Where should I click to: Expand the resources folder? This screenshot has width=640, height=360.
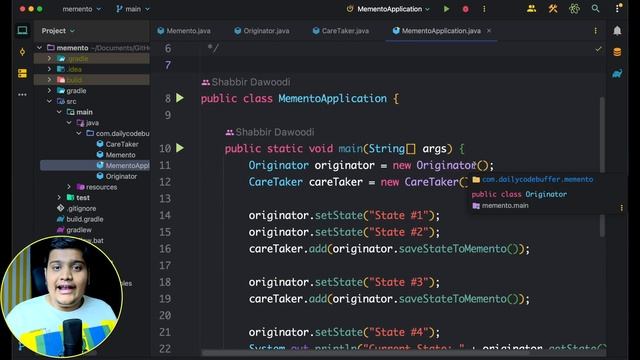click(x=69, y=187)
